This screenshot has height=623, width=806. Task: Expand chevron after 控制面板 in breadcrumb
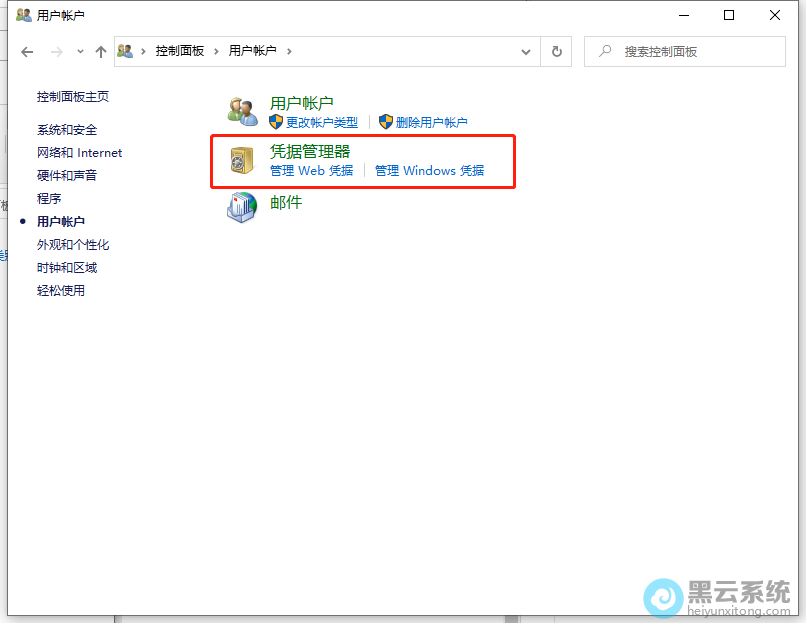pyautogui.click(x=215, y=51)
